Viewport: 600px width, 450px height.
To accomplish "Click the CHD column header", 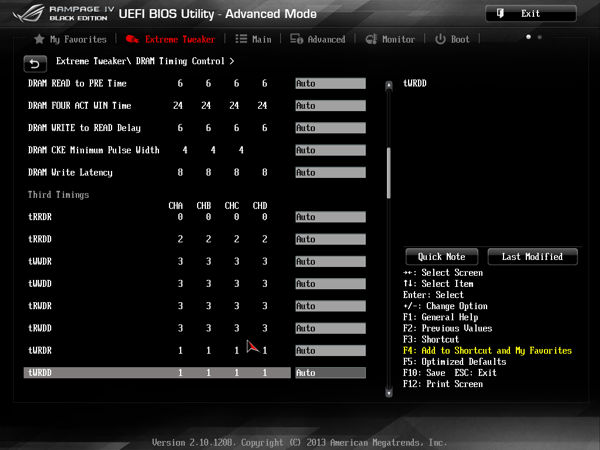I will click(260, 206).
